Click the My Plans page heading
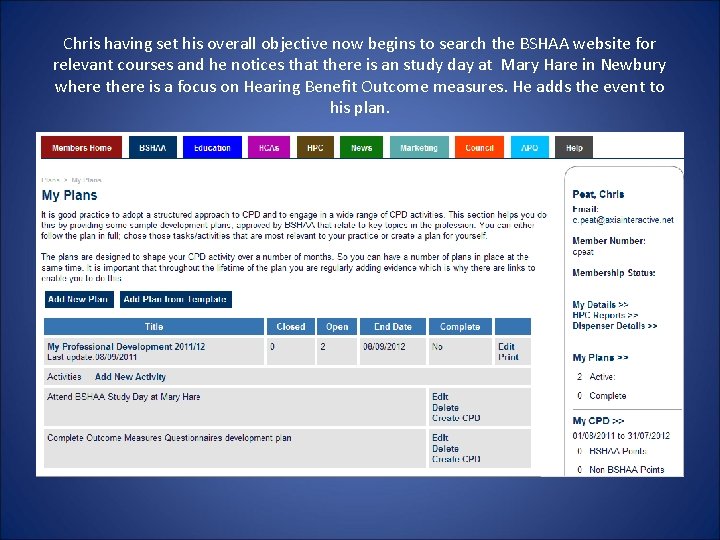This screenshot has width=720, height=540. coord(69,195)
